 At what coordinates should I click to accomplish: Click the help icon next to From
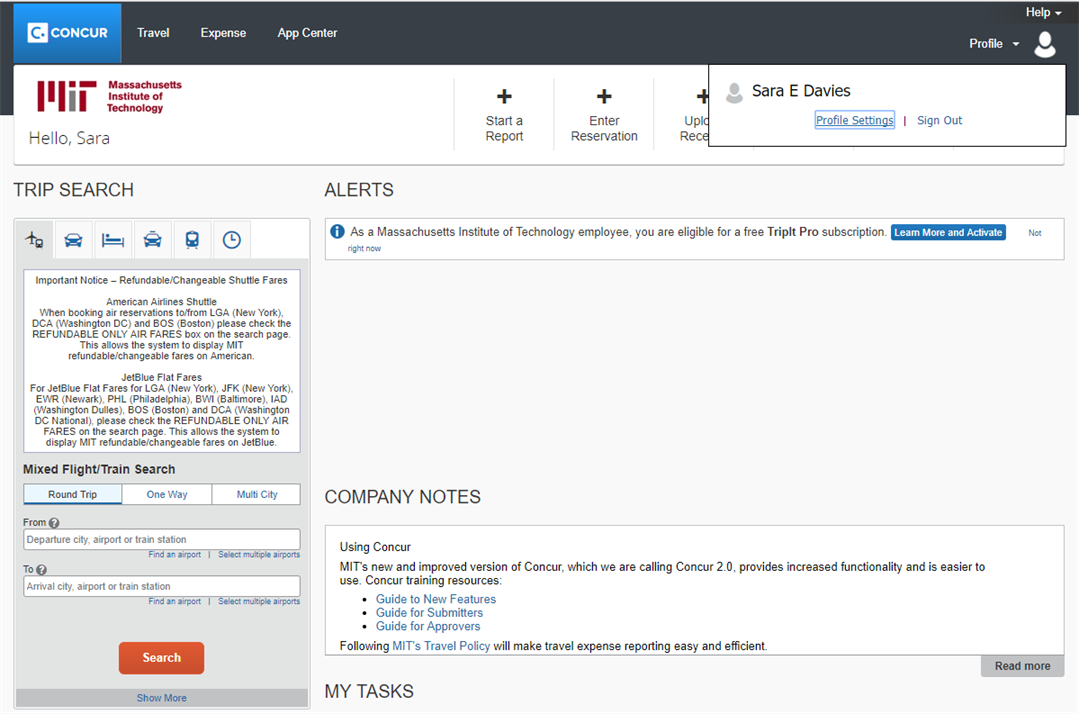point(54,523)
